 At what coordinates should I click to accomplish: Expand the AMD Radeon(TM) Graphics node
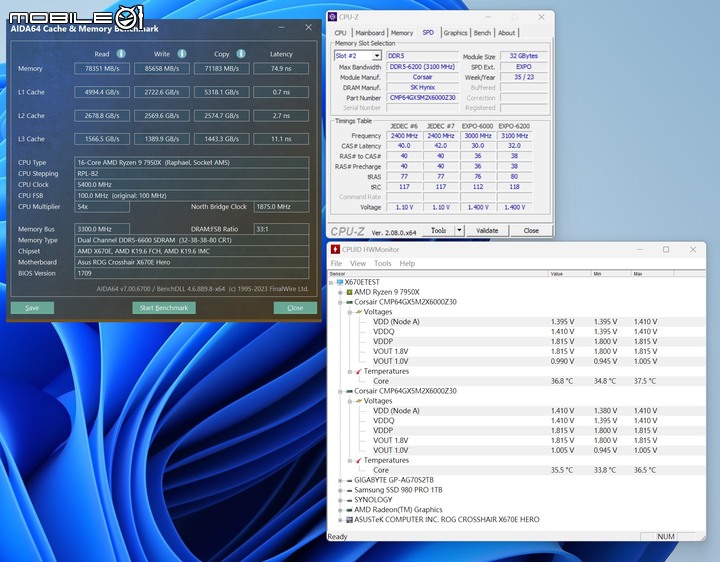click(340, 510)
